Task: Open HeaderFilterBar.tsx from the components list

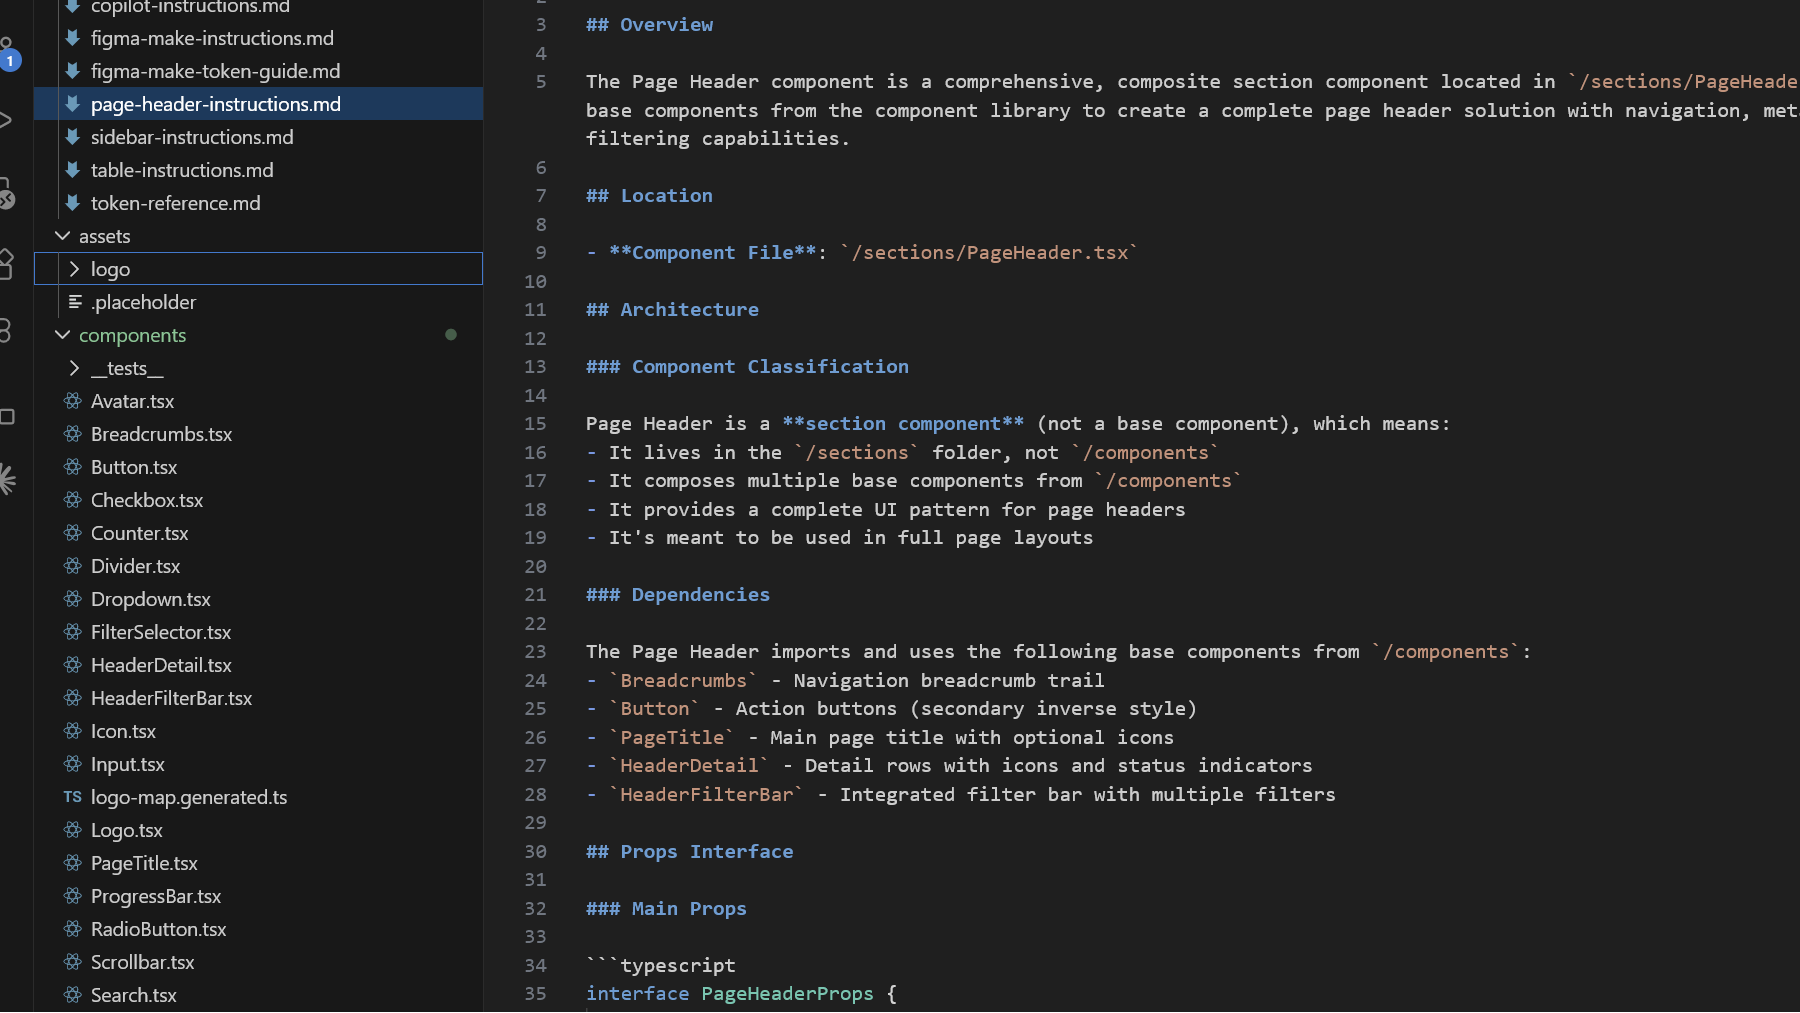Action: click(171, 698)
